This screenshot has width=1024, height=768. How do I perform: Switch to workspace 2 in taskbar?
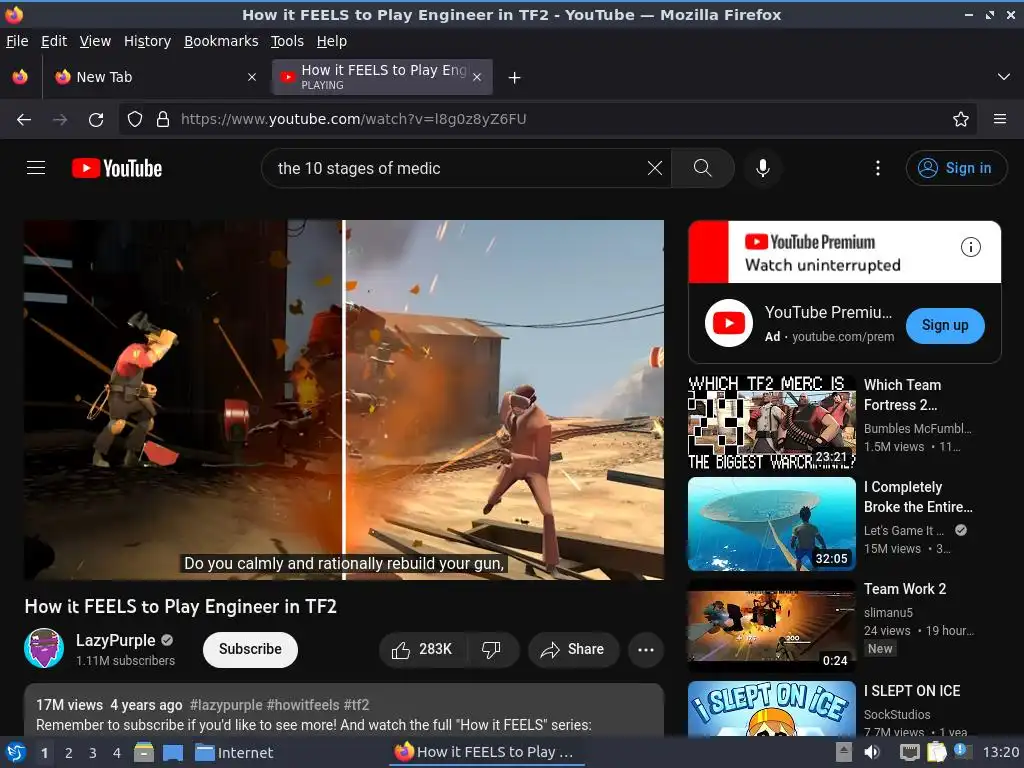(x=69, y=753)
